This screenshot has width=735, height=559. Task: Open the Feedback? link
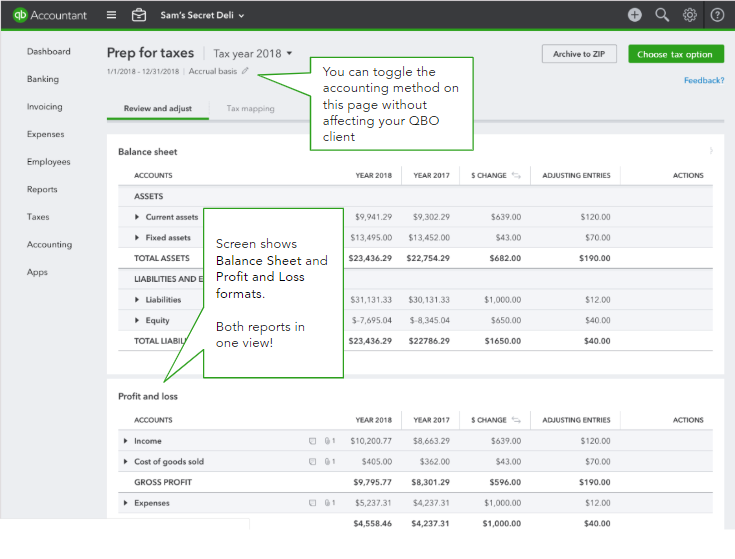pyautogui.click(x=704, y=81)
